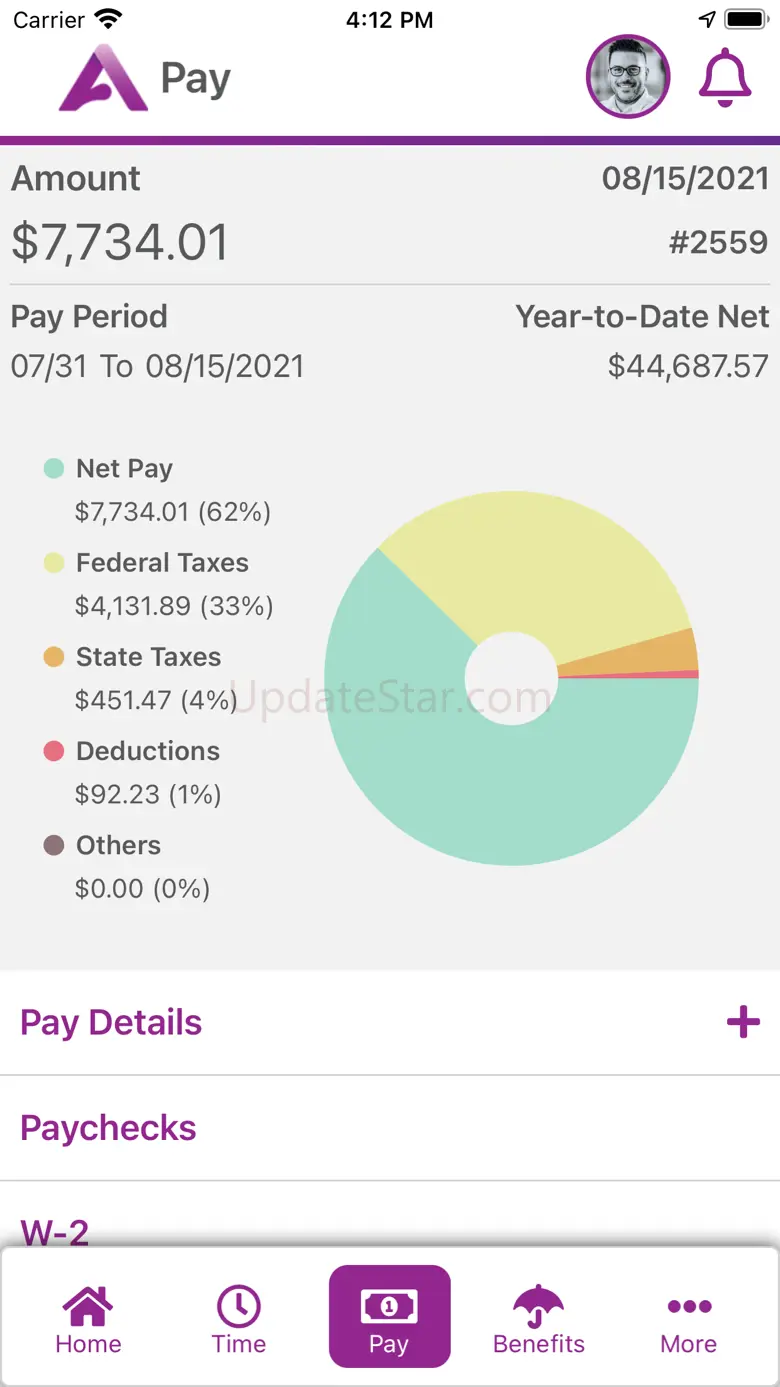Tap the Federal Taxes legend dot
This screenshot has width=780, height=1387.
pos(54,563)
